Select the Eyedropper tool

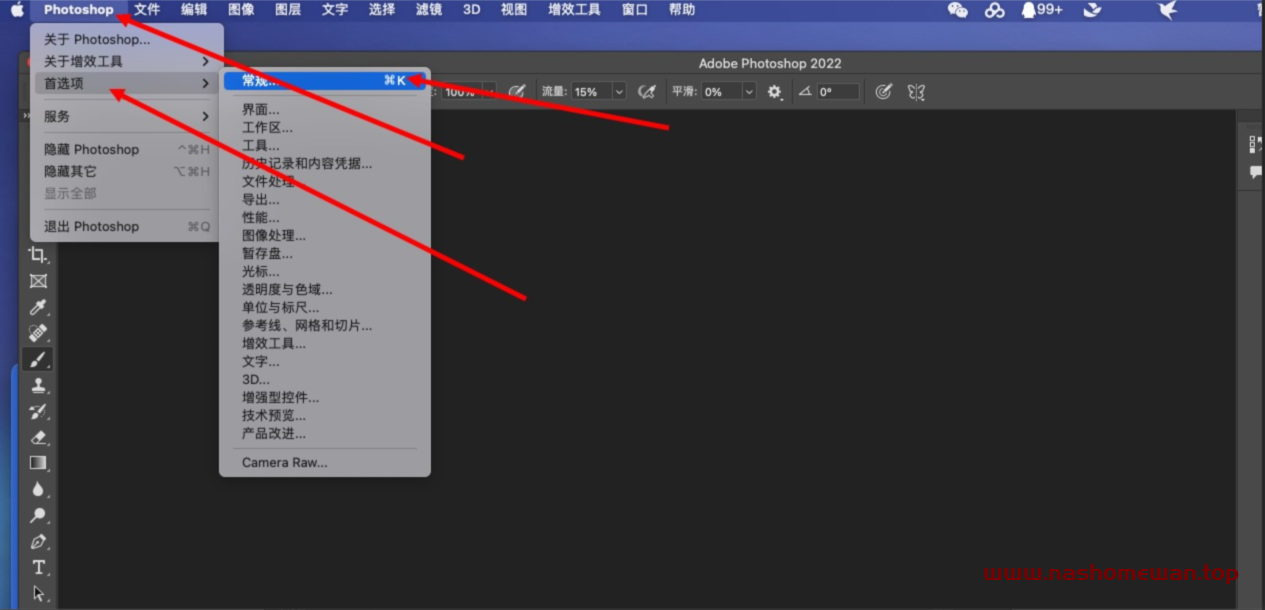point(38,307)
